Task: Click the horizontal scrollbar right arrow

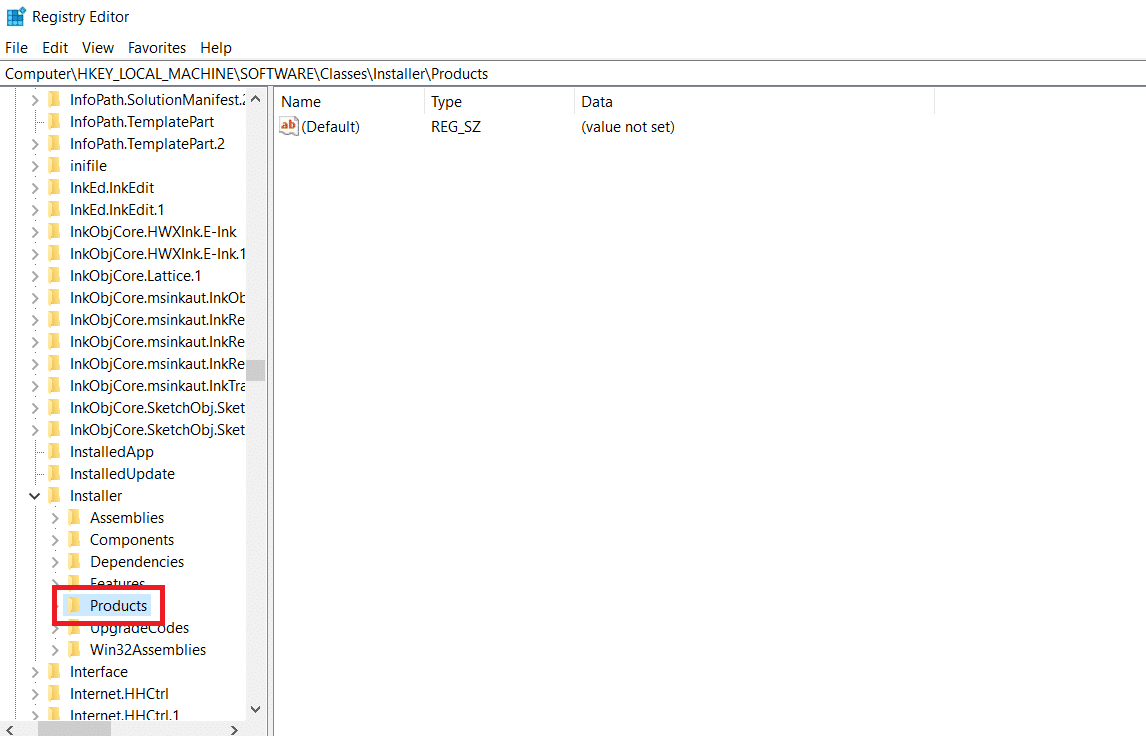Action: coord(234,729)
